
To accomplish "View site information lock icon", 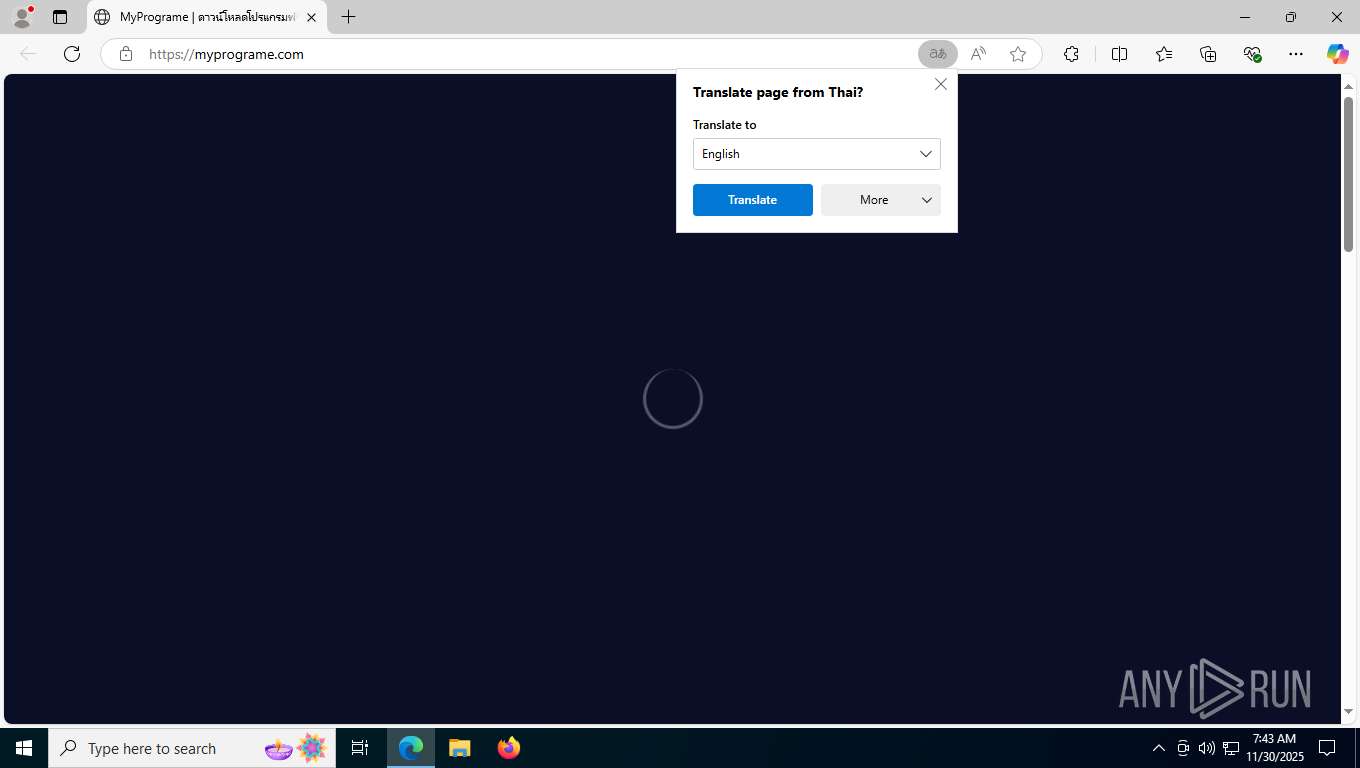I will point(126,54).
